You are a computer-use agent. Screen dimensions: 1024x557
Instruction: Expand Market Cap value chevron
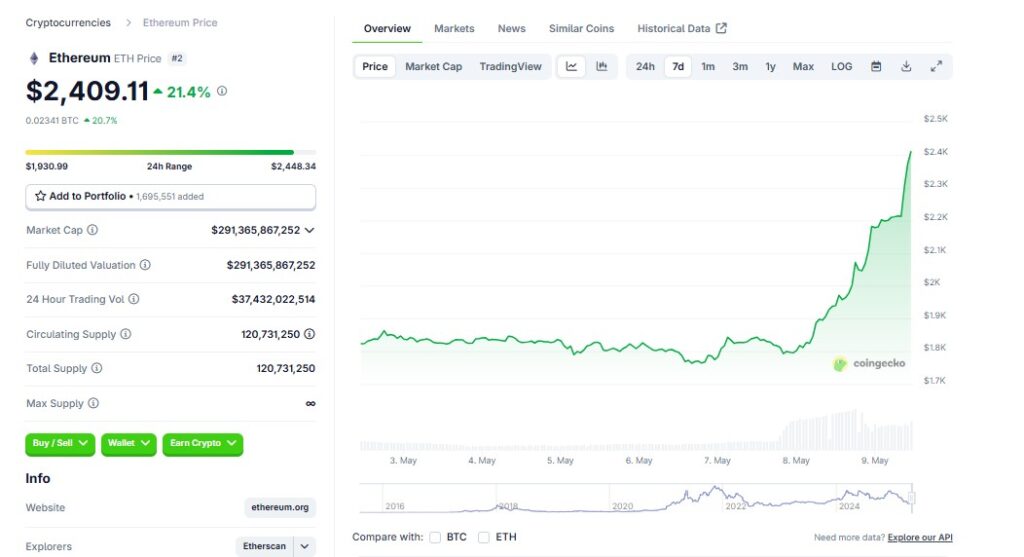[310, 231]
